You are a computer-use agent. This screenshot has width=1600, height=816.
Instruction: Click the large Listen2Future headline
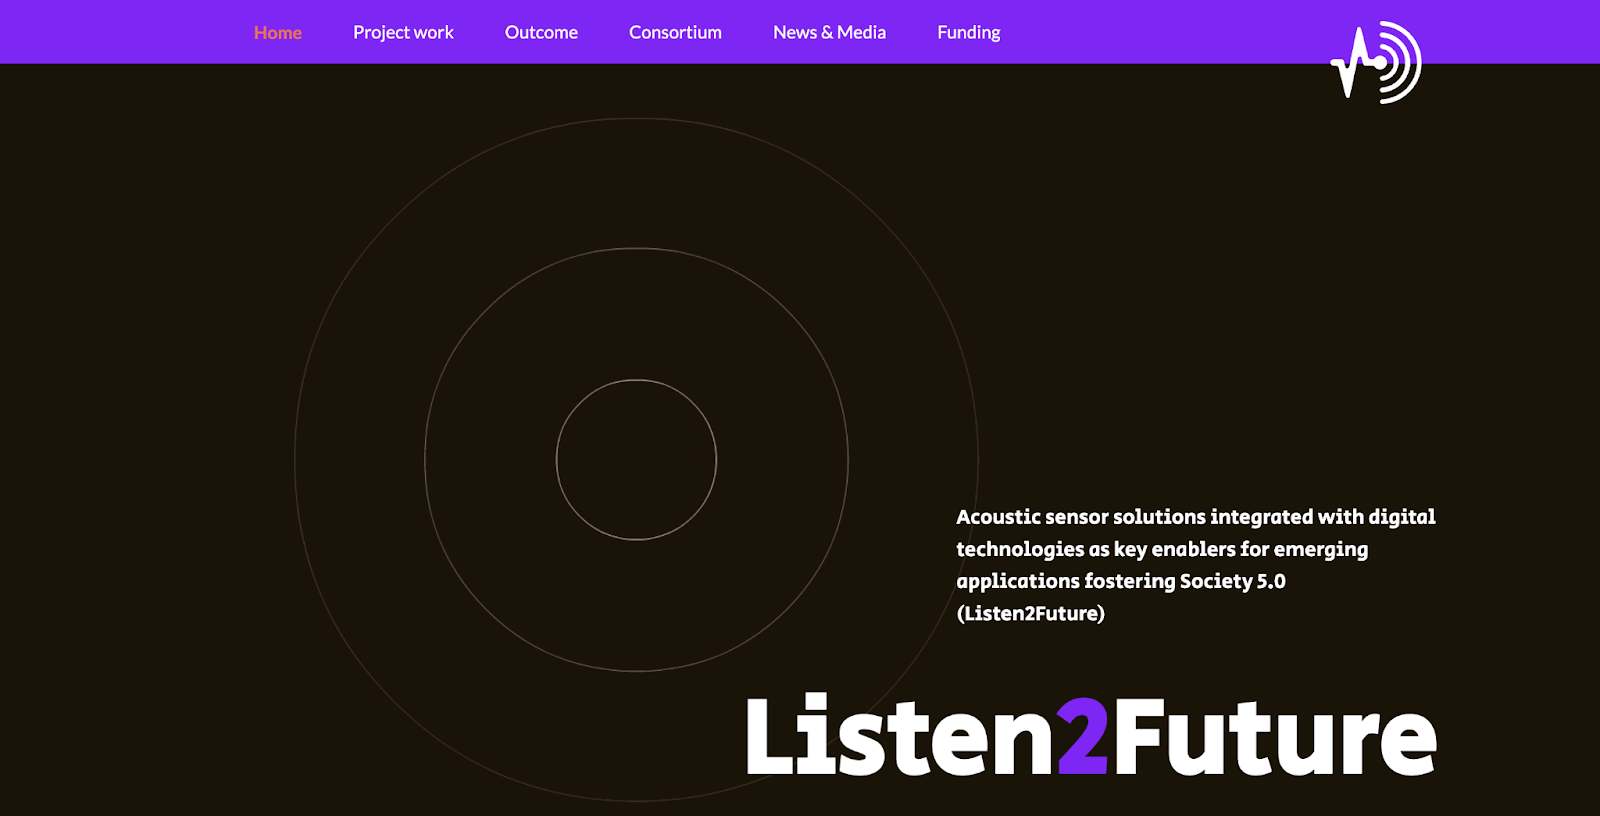(1091, 735)
